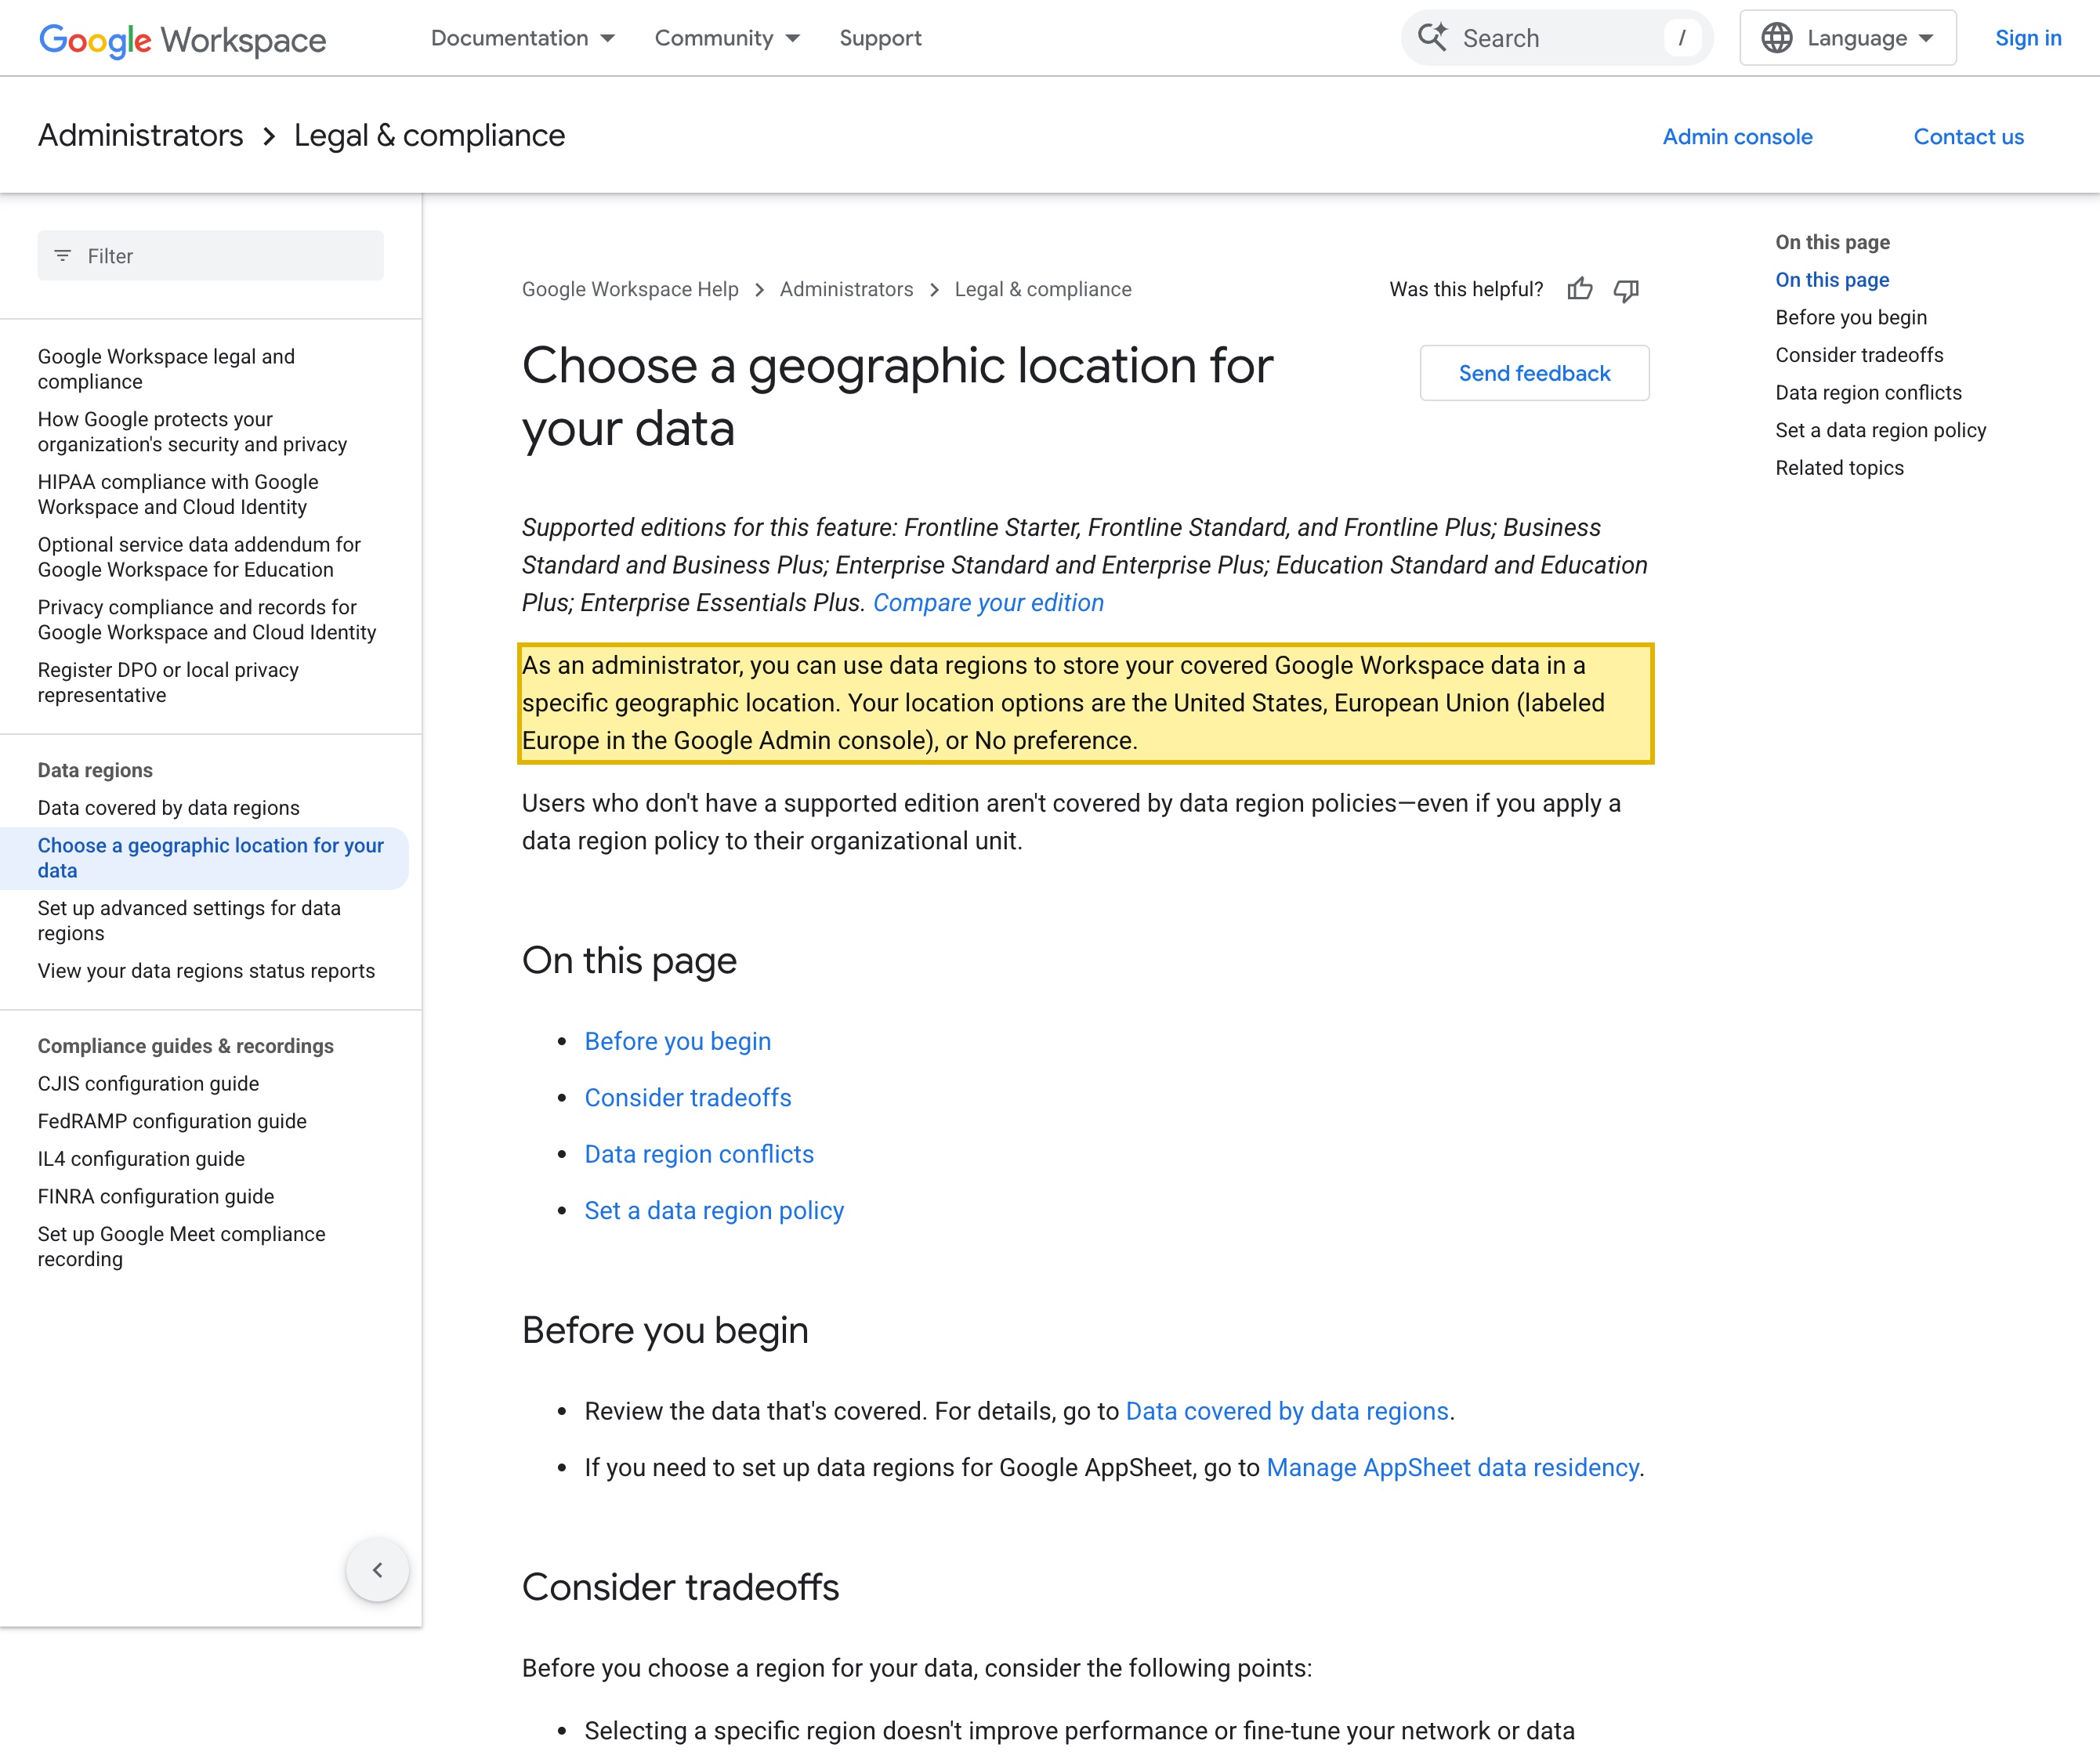Open the Admin console link

coord(1737,137)
